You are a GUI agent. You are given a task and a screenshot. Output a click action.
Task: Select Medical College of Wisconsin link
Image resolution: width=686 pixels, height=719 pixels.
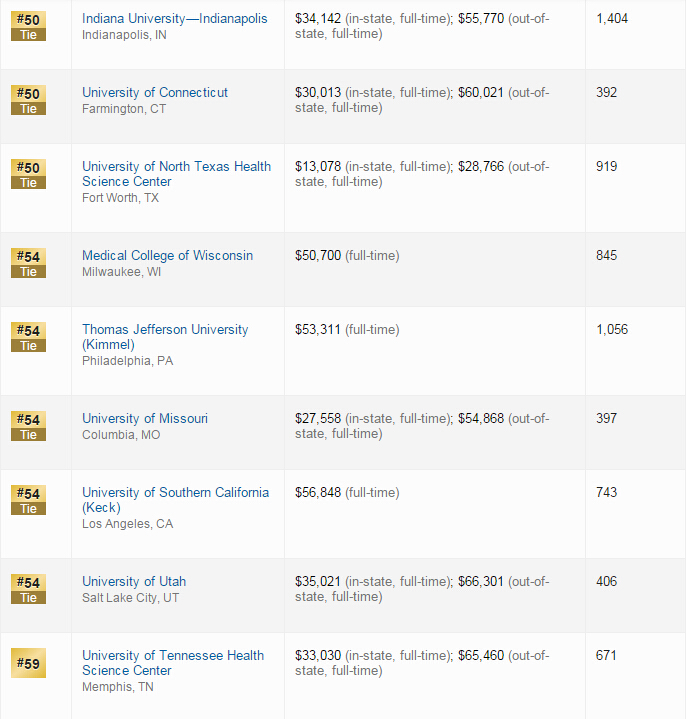tap(167, 256)
